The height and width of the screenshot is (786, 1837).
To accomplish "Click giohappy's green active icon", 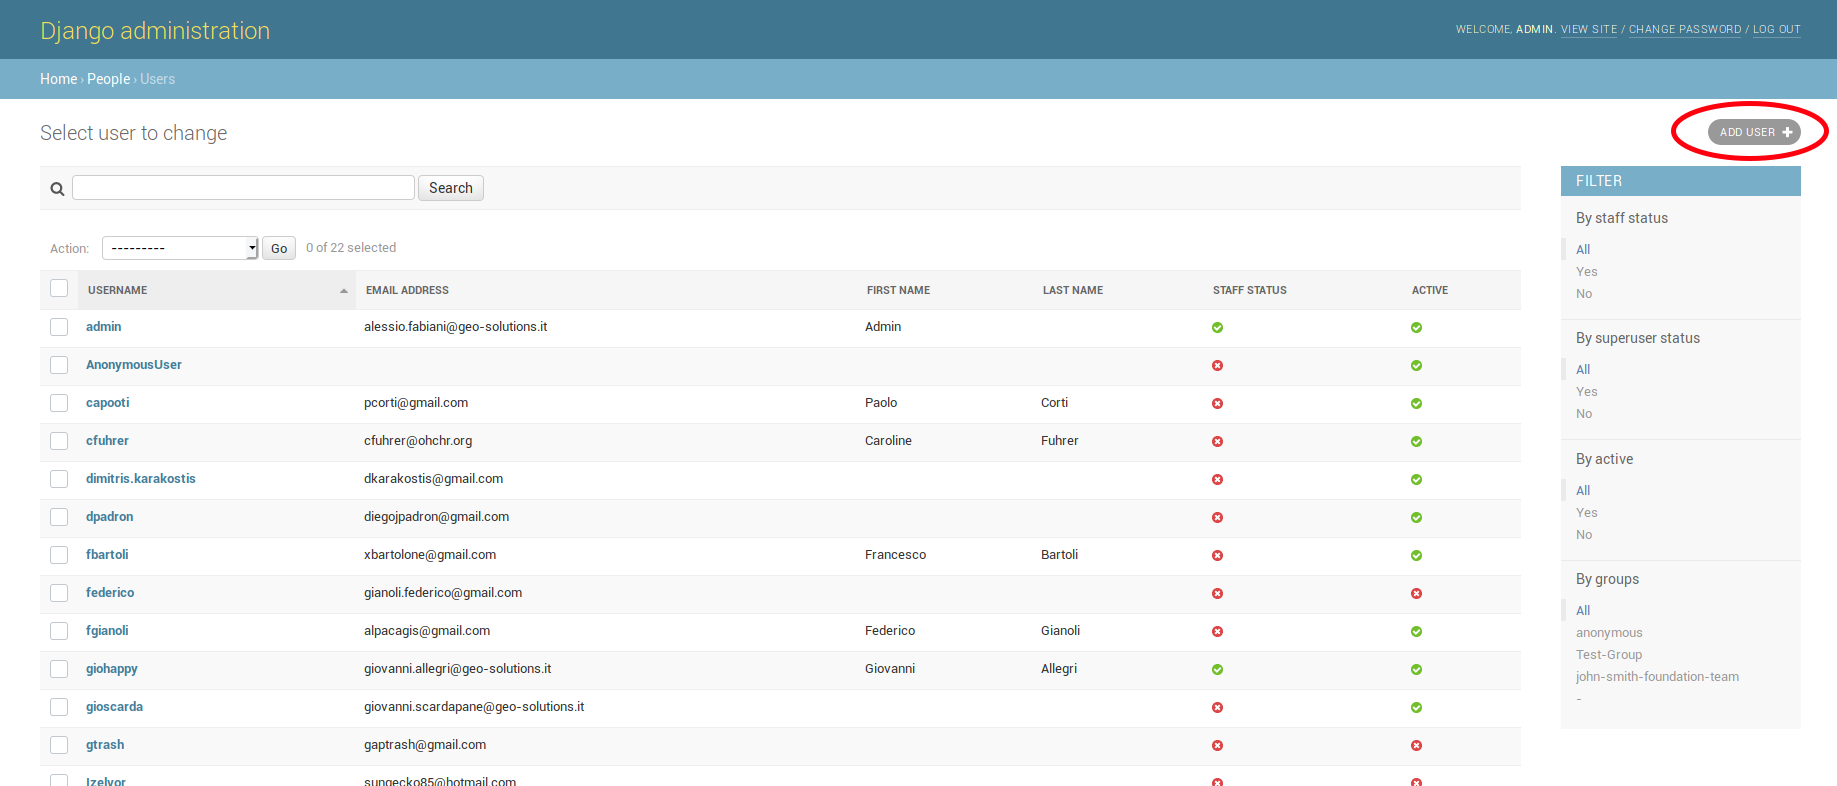I will point(1416,670).
